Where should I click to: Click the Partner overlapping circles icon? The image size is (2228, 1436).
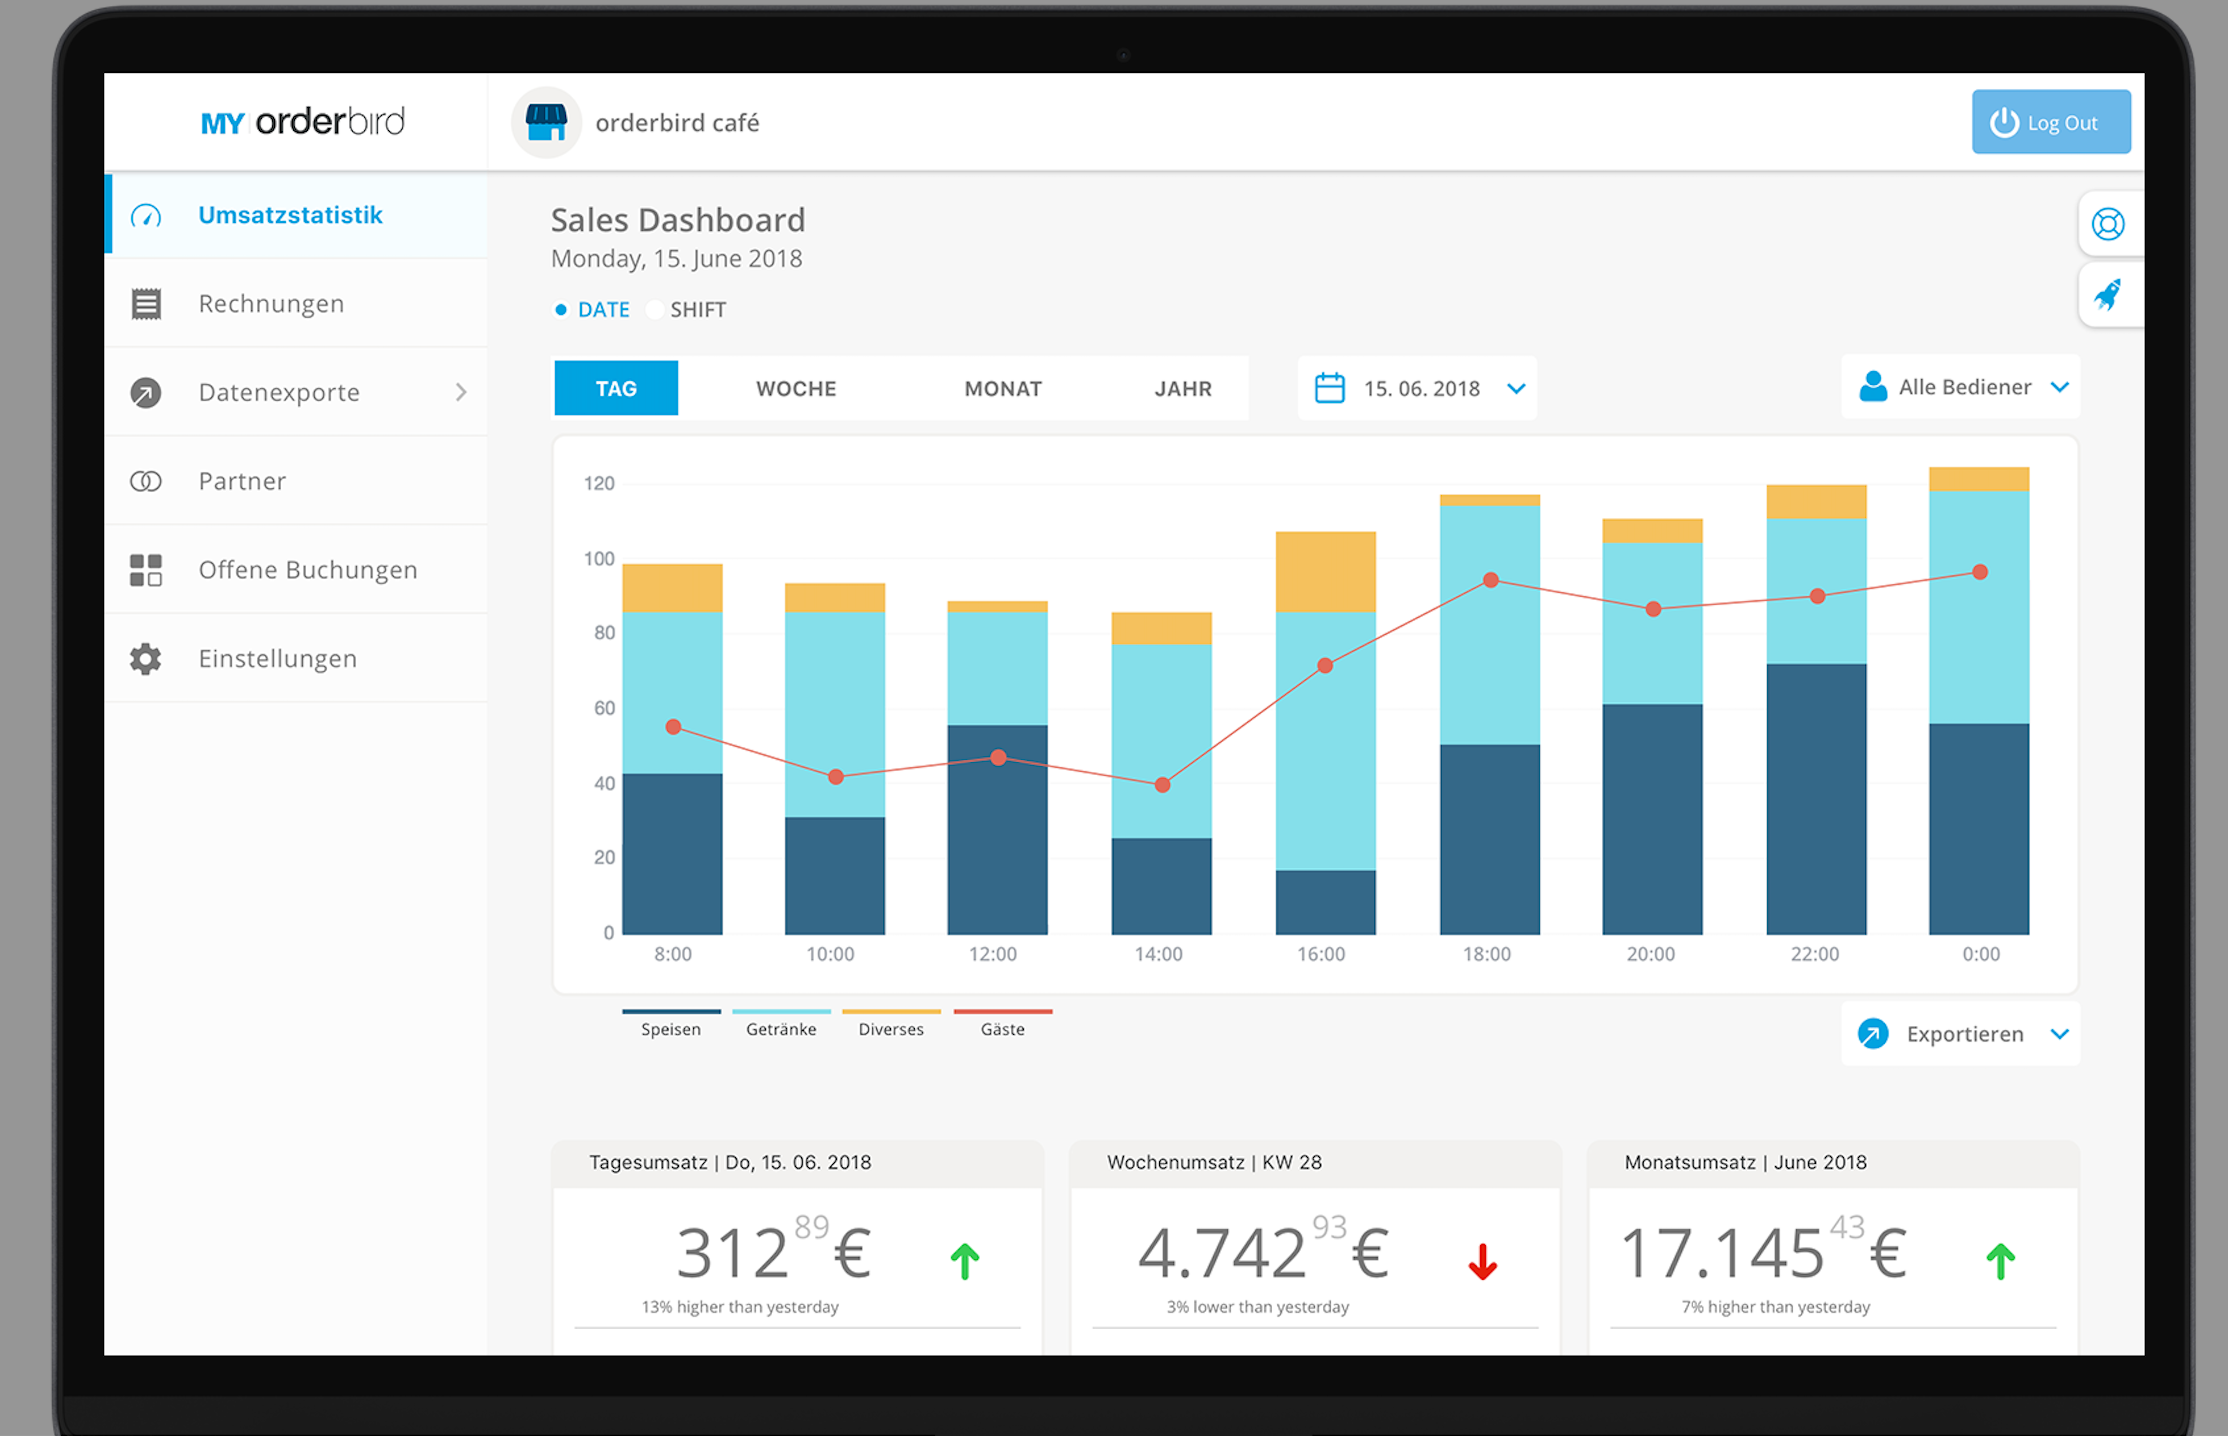(146, 482)
